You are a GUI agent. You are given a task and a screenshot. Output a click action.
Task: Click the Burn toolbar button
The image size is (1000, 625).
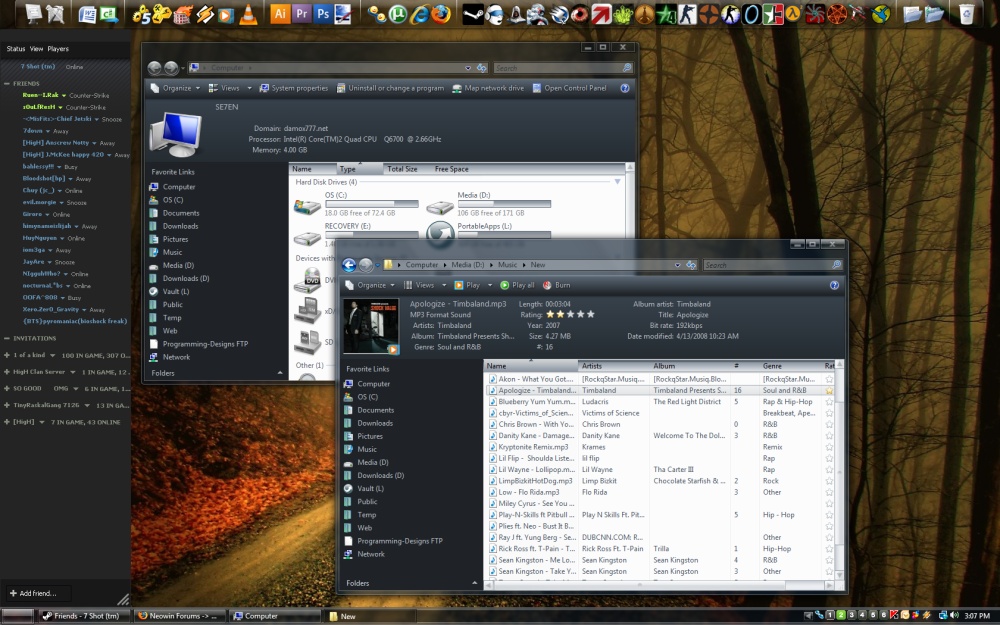pos(557,285)
